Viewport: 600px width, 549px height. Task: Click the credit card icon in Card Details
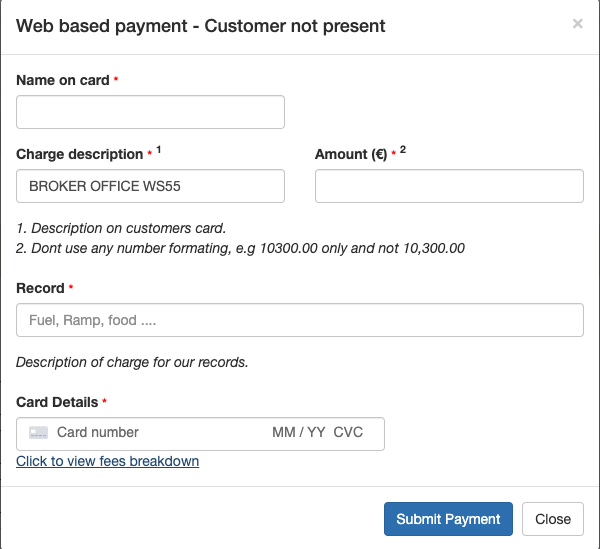39,433
